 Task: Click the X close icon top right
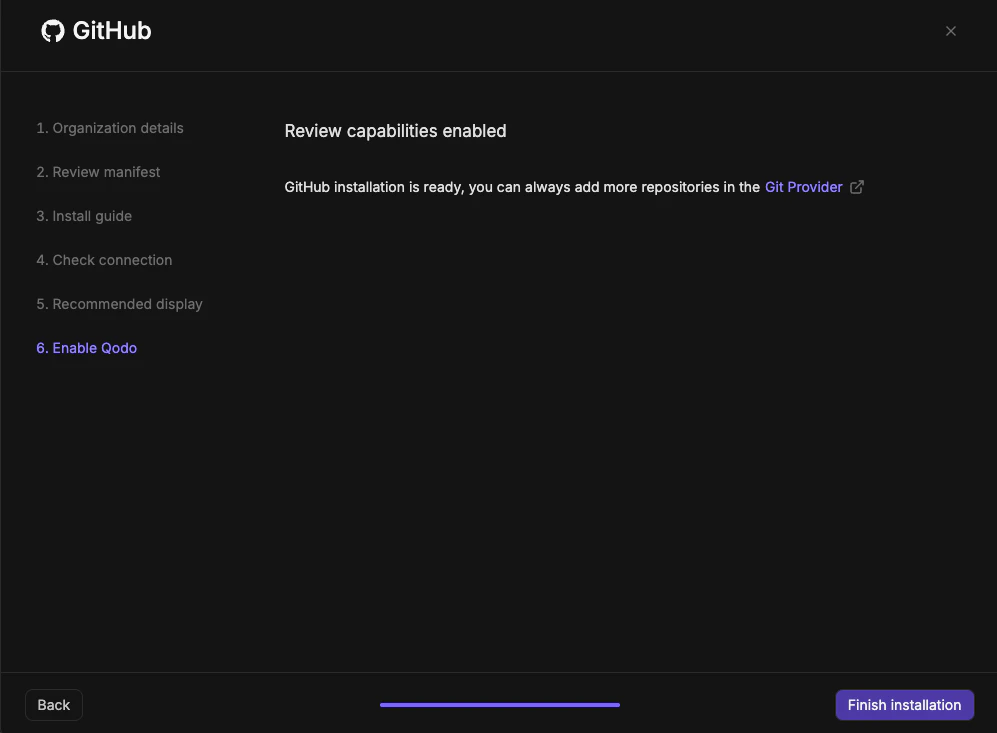click(x=951, y=31)
